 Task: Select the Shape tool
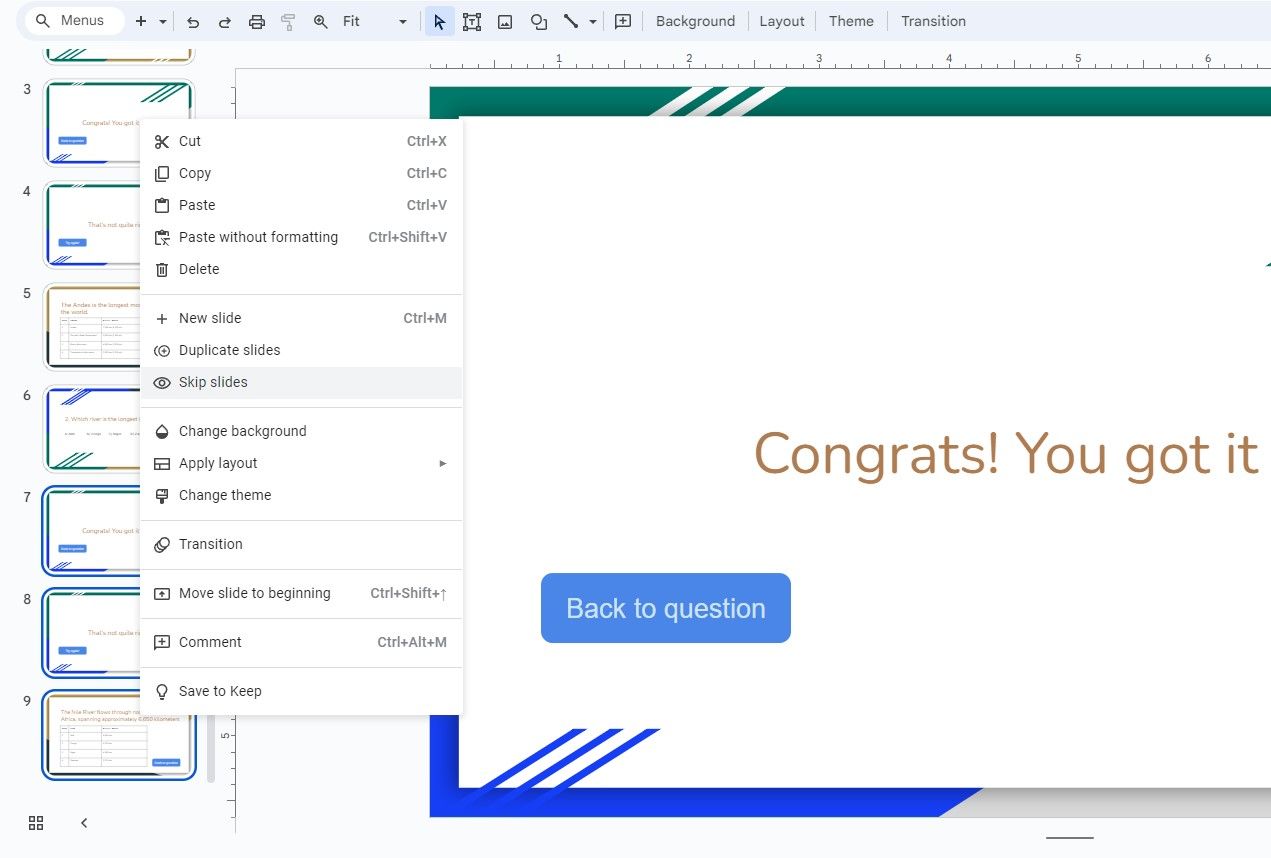538,21
